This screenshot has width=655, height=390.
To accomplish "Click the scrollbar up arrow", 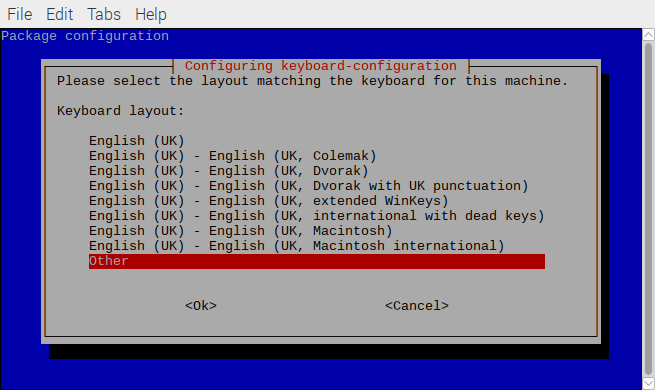I will 648,35.
